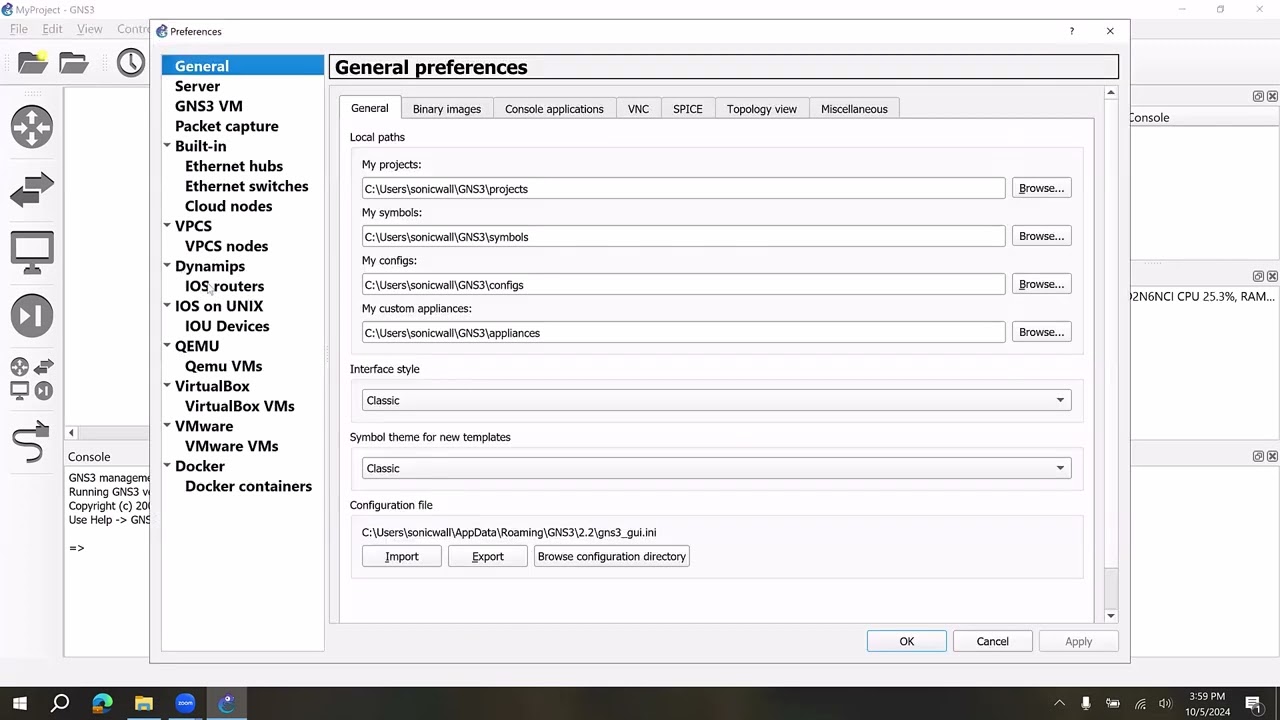Click the Export configuration button

pyautogui.click(x=488, y=556)
